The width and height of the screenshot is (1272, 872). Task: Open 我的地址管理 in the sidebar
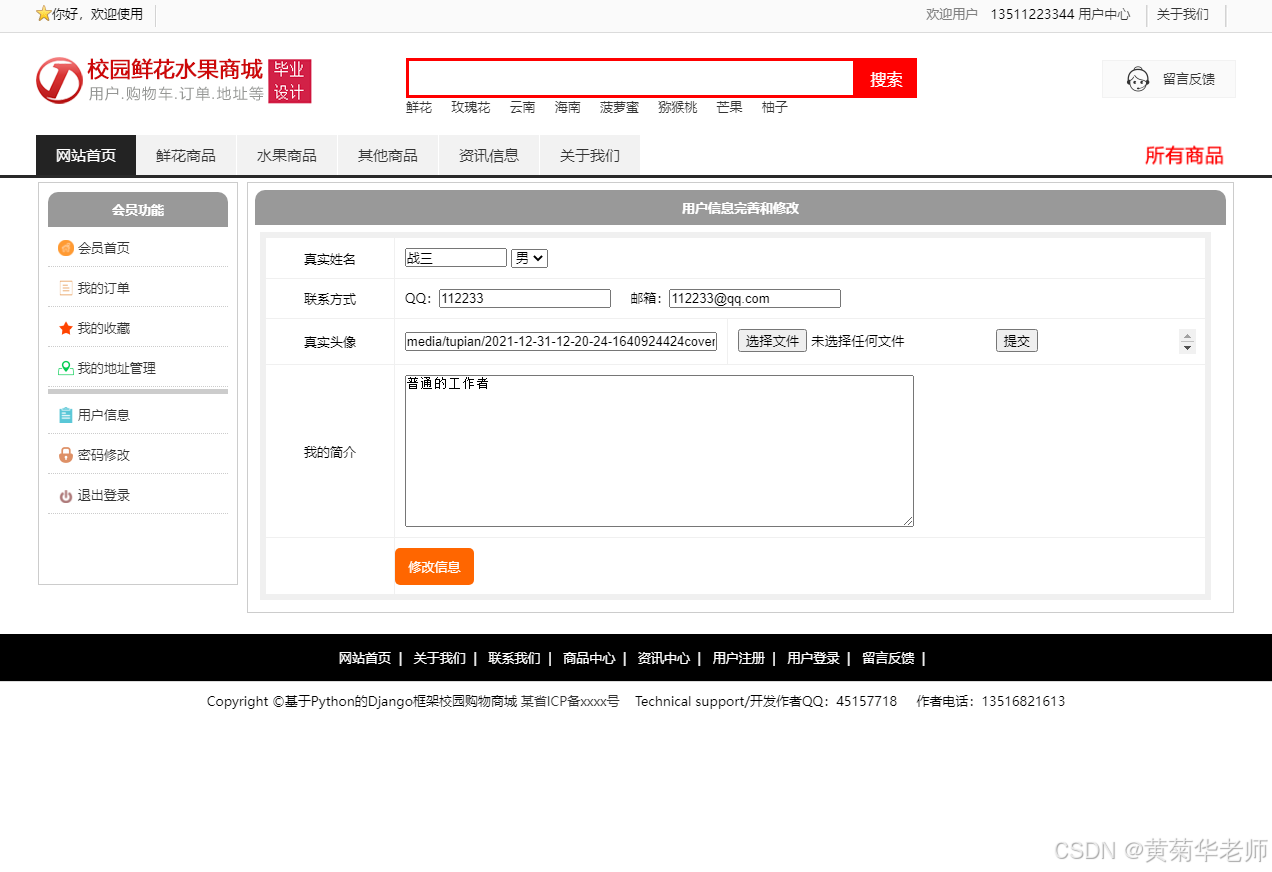pyautogui.click(x=117, y=368)
